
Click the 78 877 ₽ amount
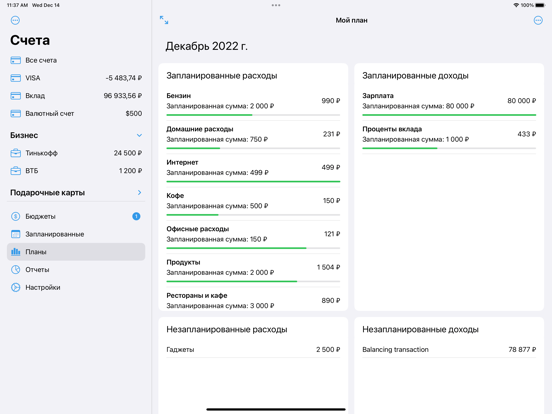pos(522,350)
